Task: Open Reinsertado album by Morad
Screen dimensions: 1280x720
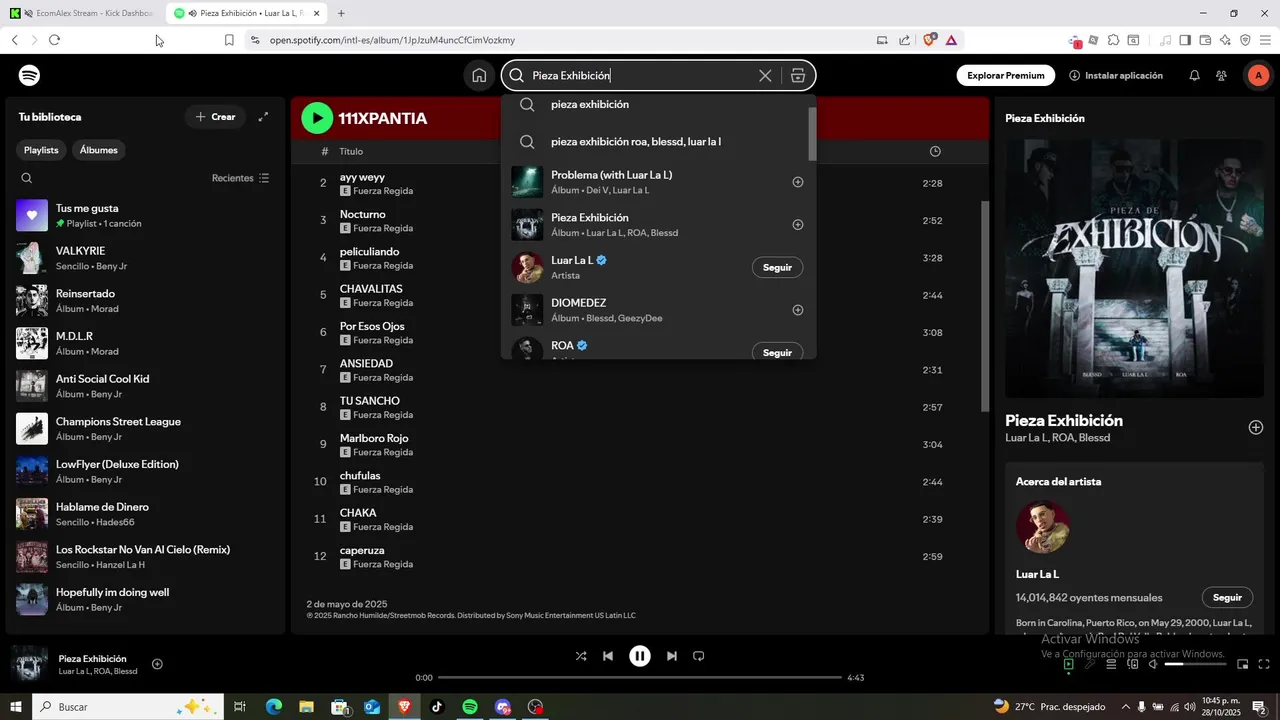Action: pyautogui.click(x=145, y=301)
